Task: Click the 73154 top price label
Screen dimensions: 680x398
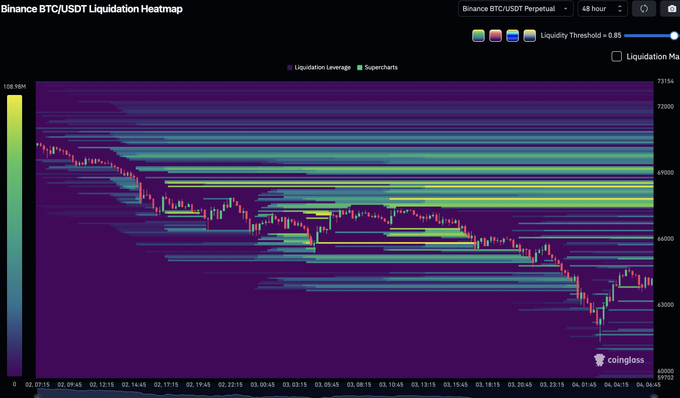Action: click(665, 81)
